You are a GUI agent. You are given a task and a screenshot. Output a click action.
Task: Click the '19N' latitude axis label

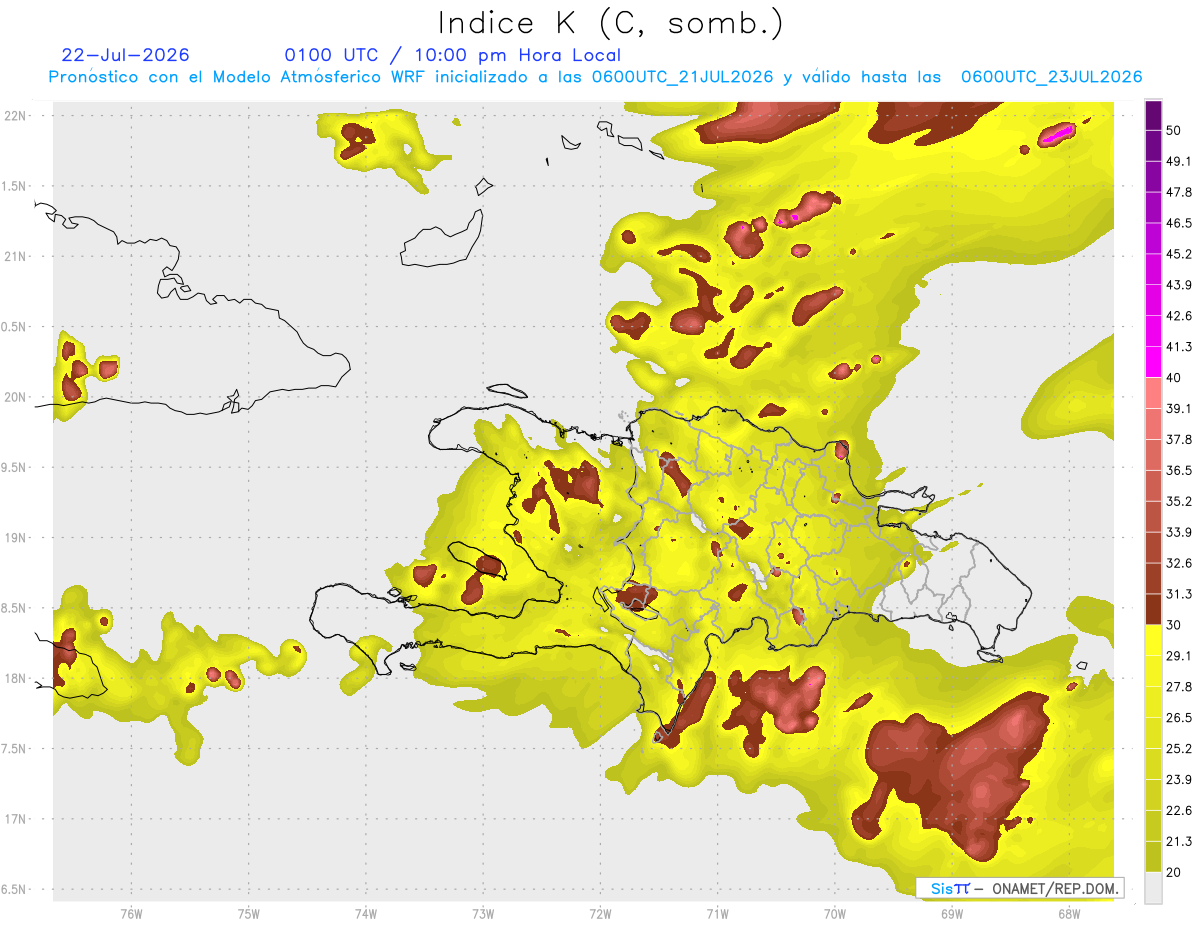[x=15, y=538]
